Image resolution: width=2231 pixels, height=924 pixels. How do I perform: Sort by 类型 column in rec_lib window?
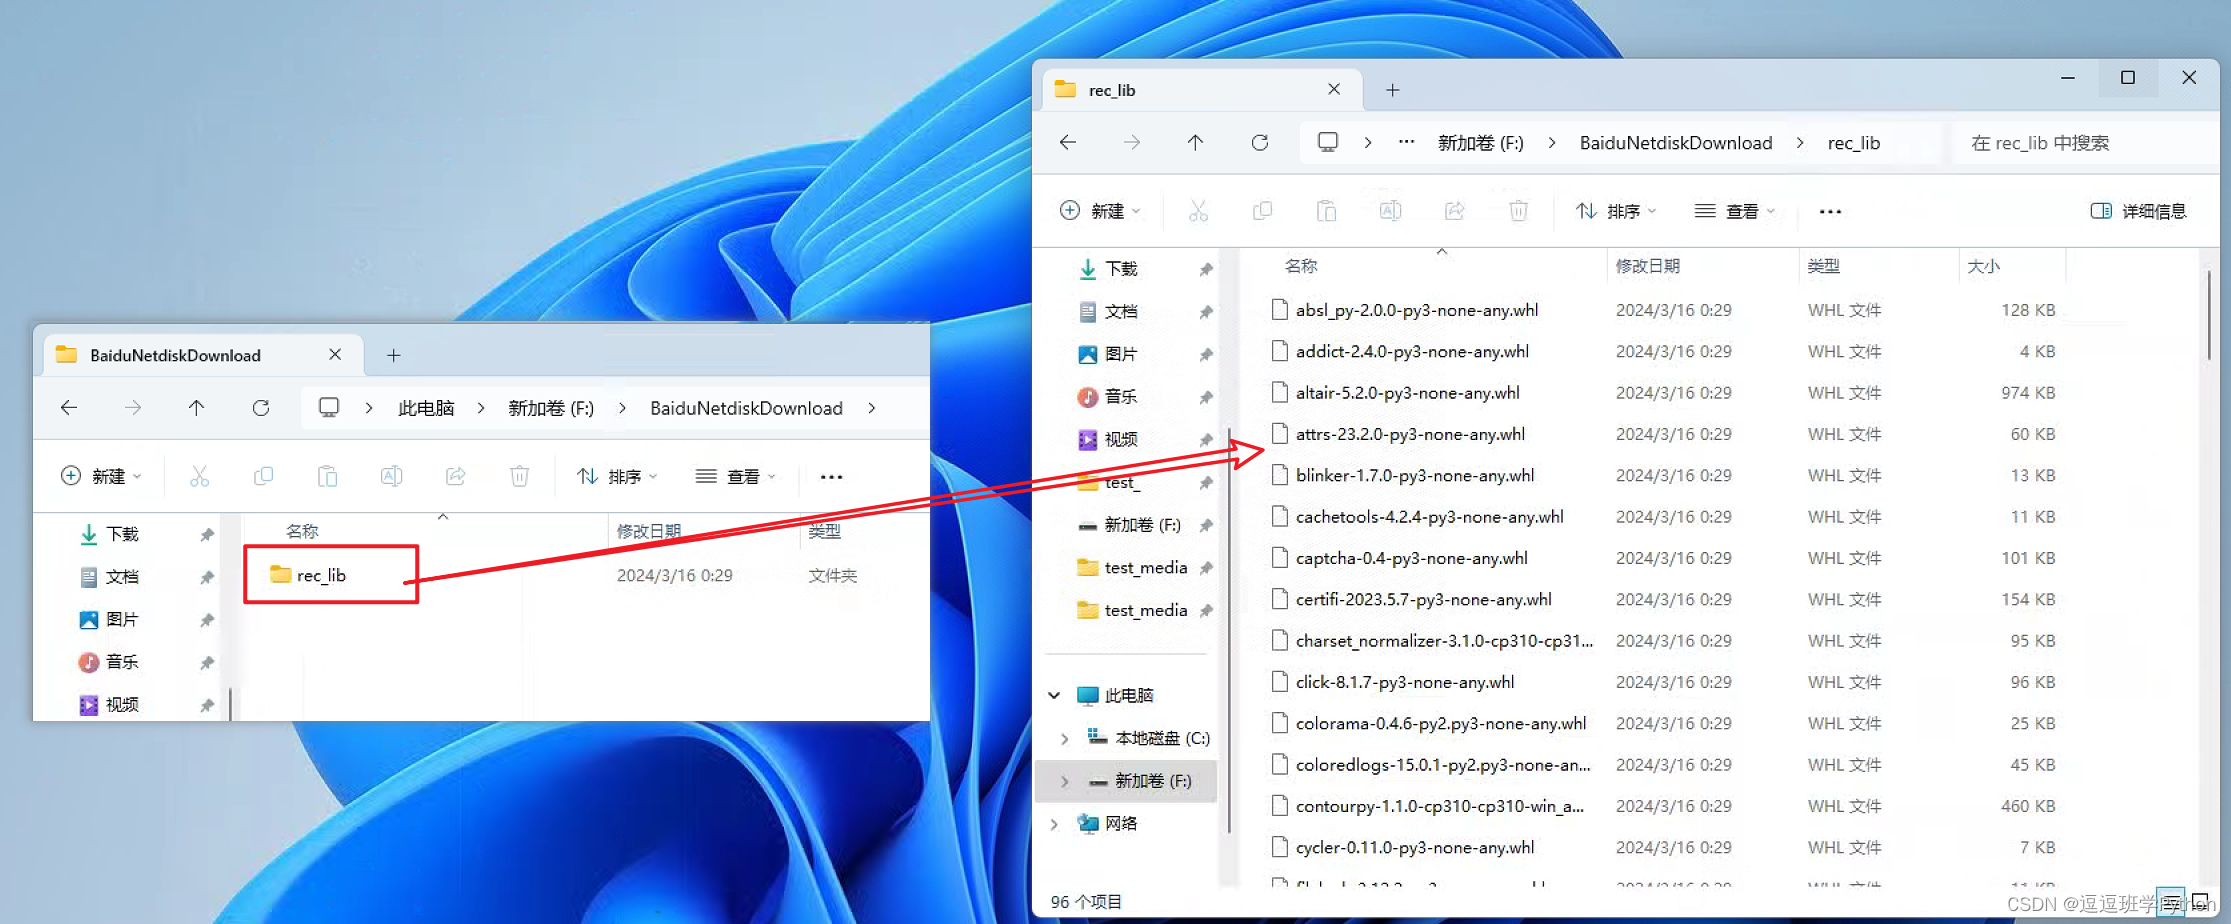pyautogui.click(x=1823, y=266)
